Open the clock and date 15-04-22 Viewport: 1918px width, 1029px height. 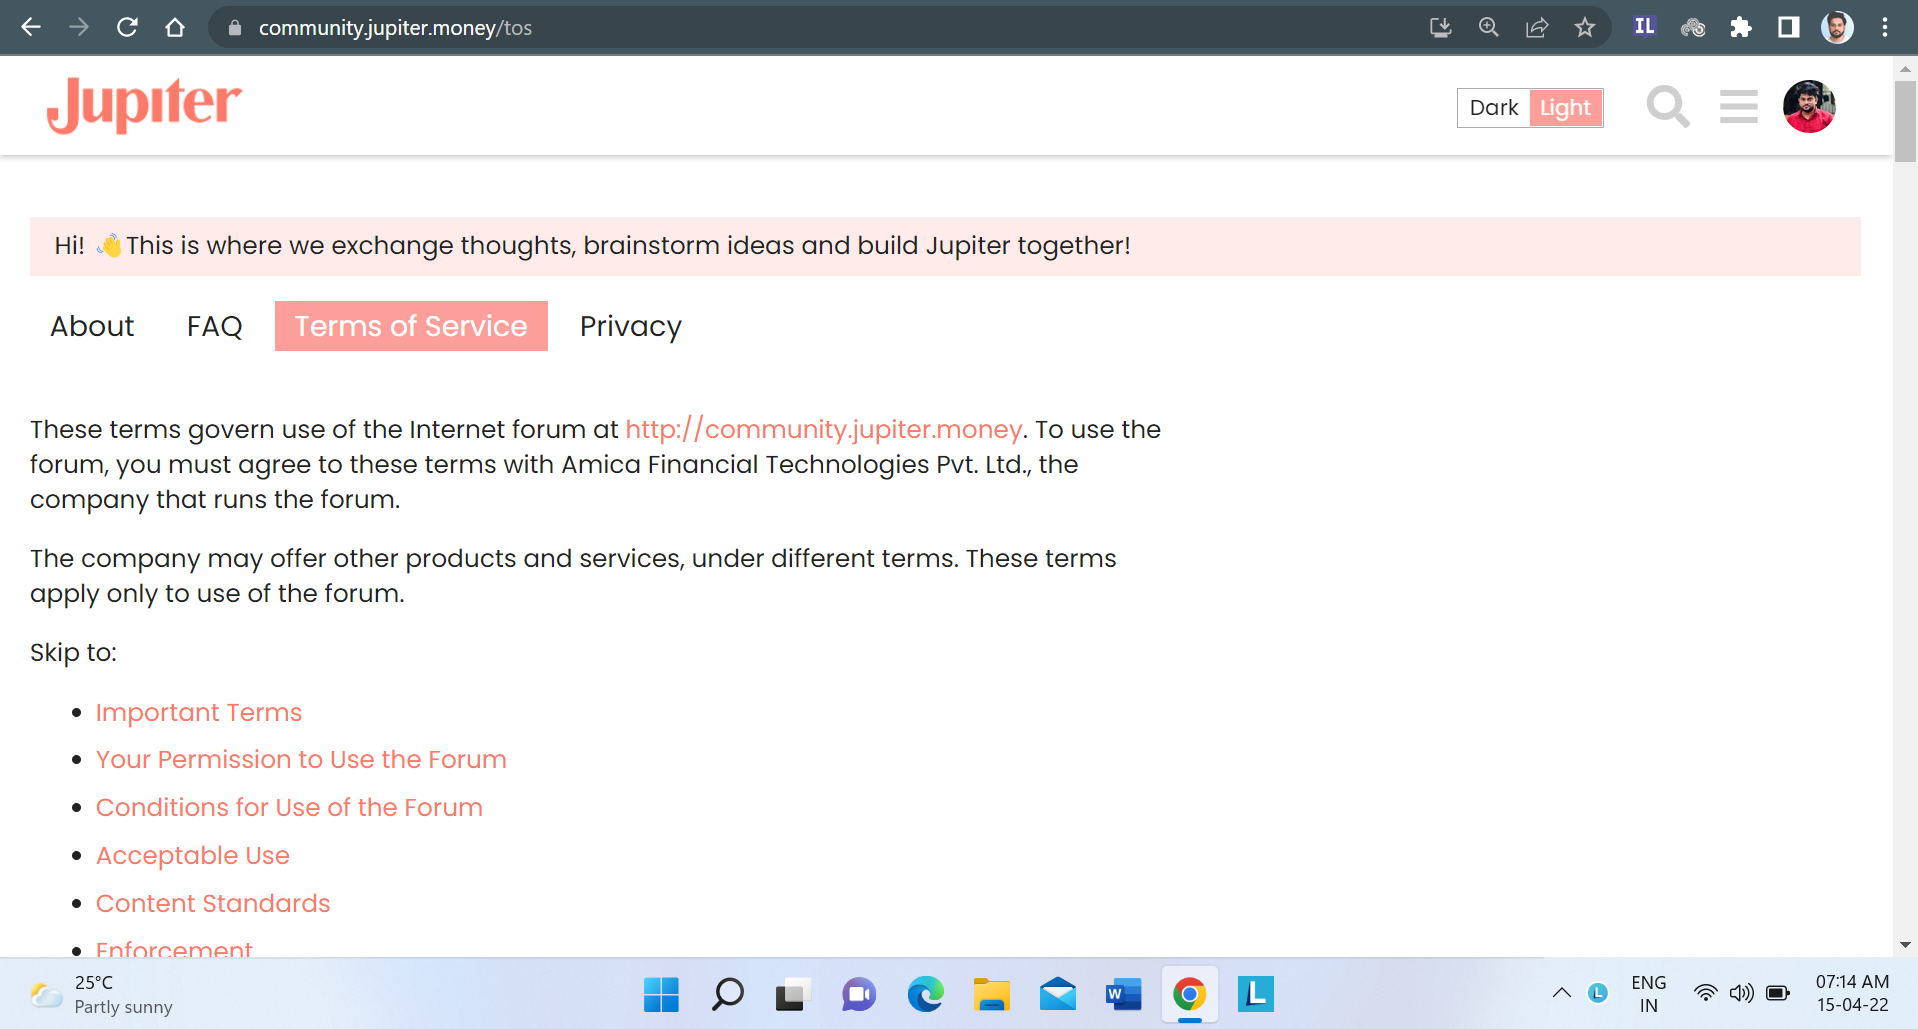point(1852,994)
